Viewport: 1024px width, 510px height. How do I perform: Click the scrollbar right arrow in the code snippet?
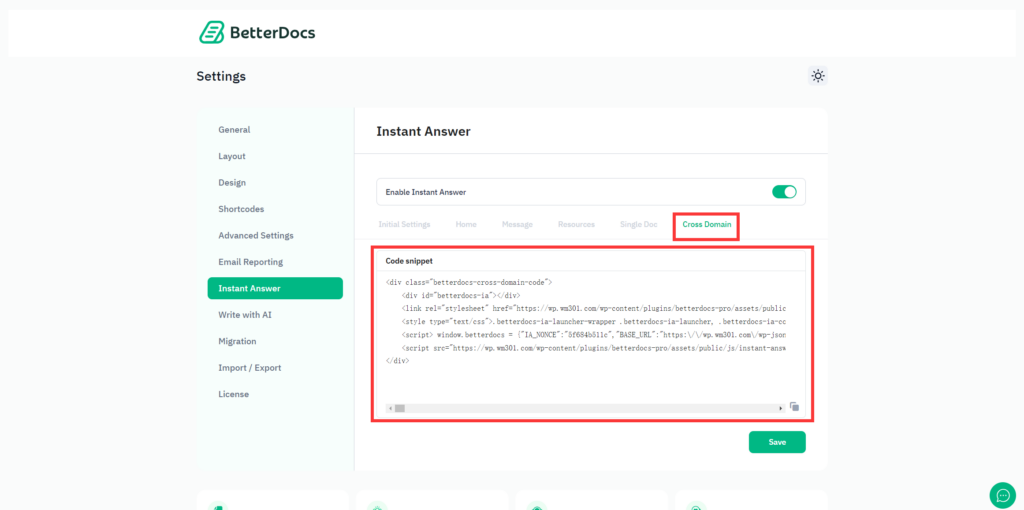tap(780, 408)
